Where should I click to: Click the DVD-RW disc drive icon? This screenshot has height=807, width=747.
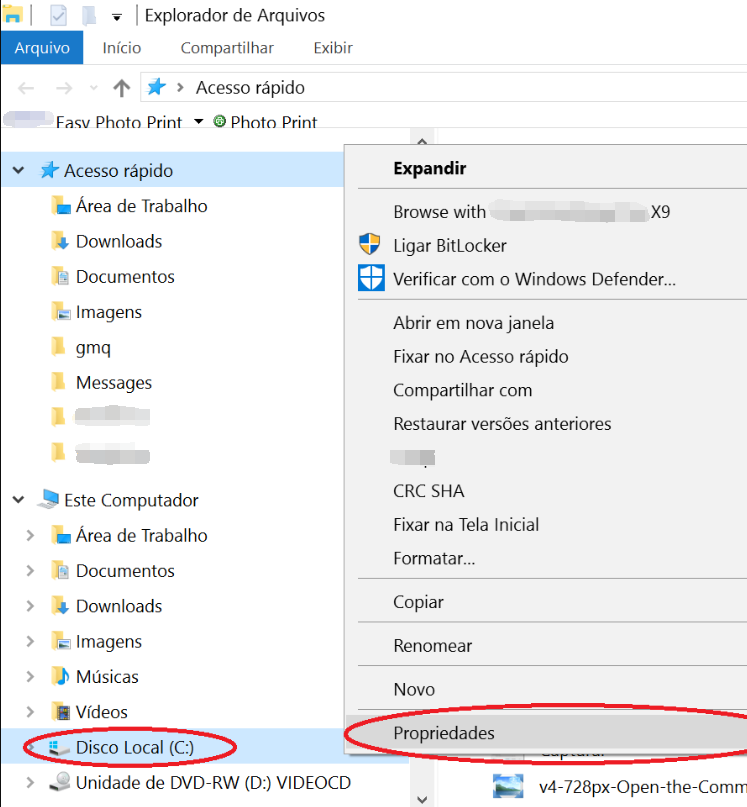point(60,782)
